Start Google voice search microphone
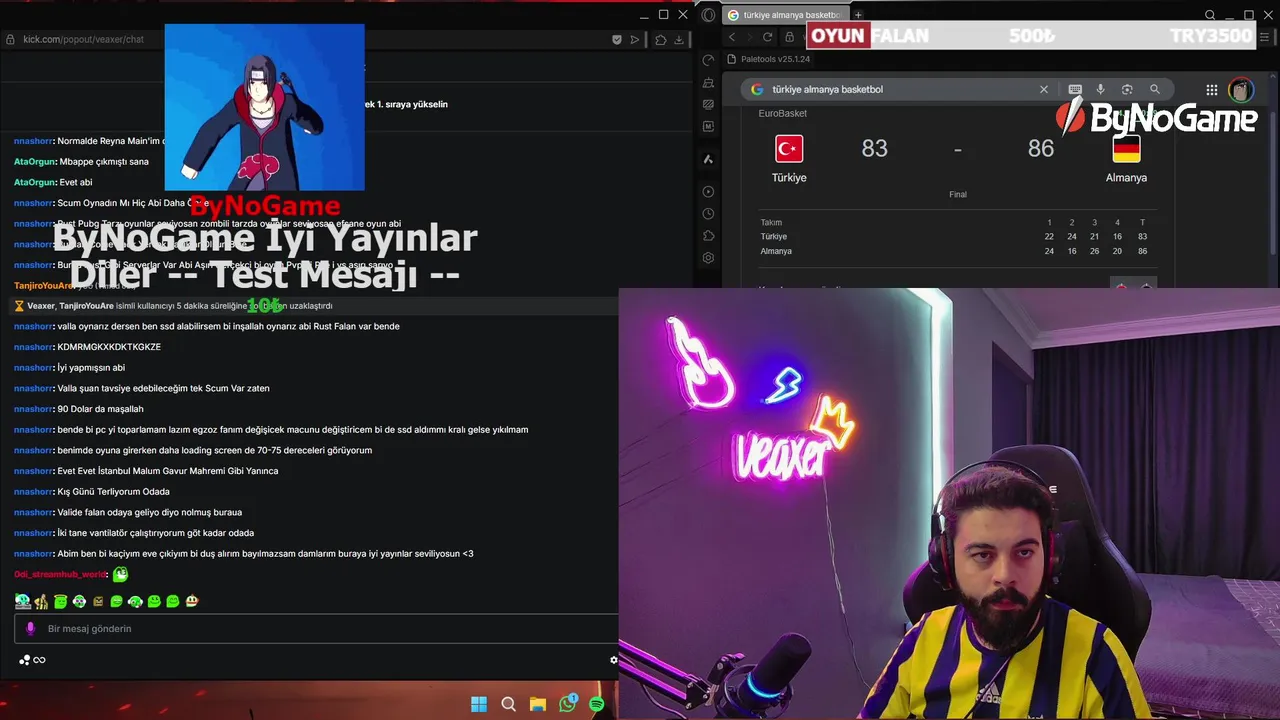The image size is (1280, 720). tap(1100, 89)
